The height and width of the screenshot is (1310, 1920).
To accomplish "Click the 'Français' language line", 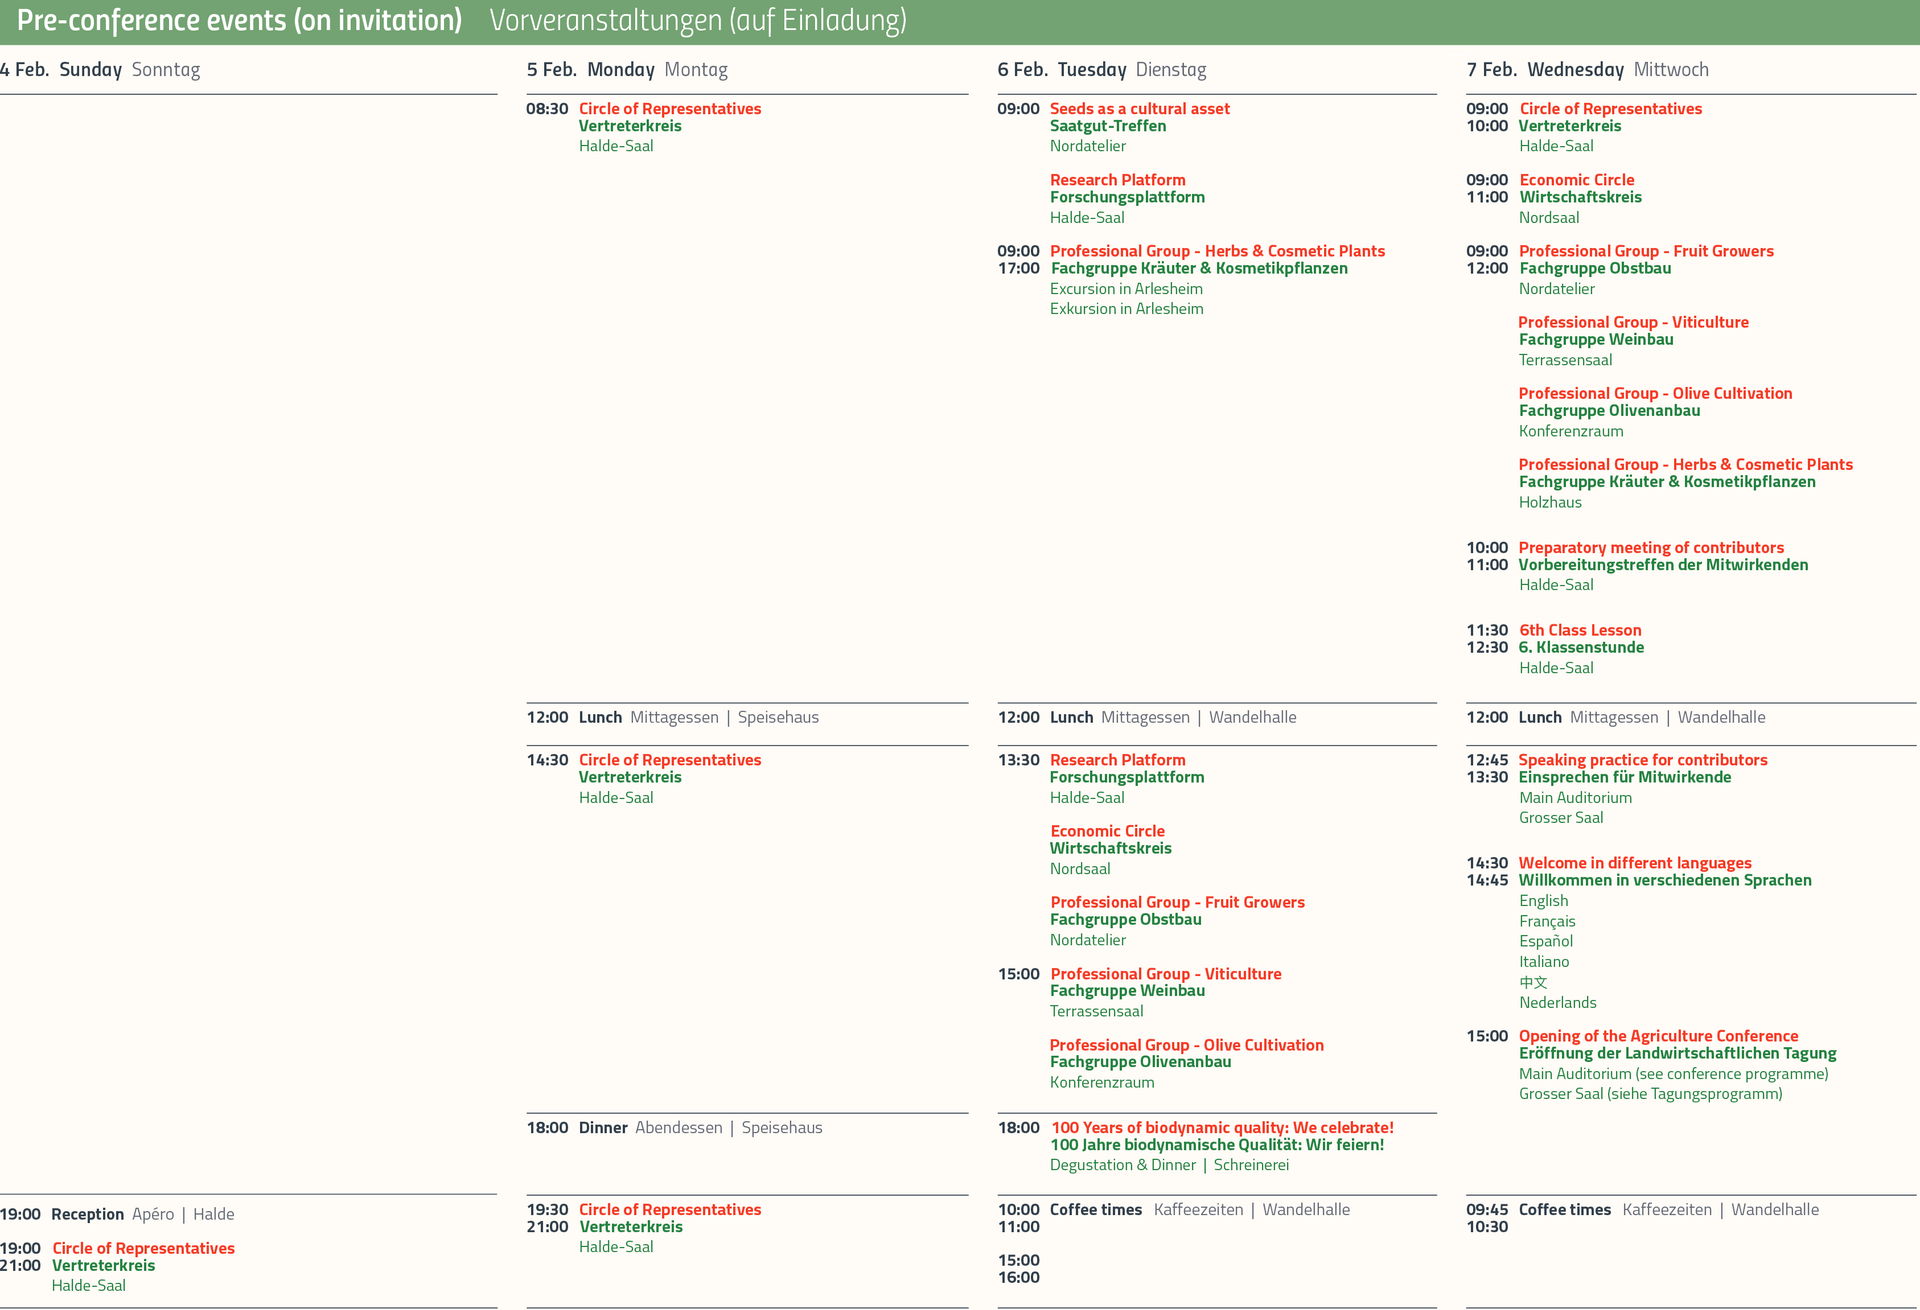I will click(1547, 922).
